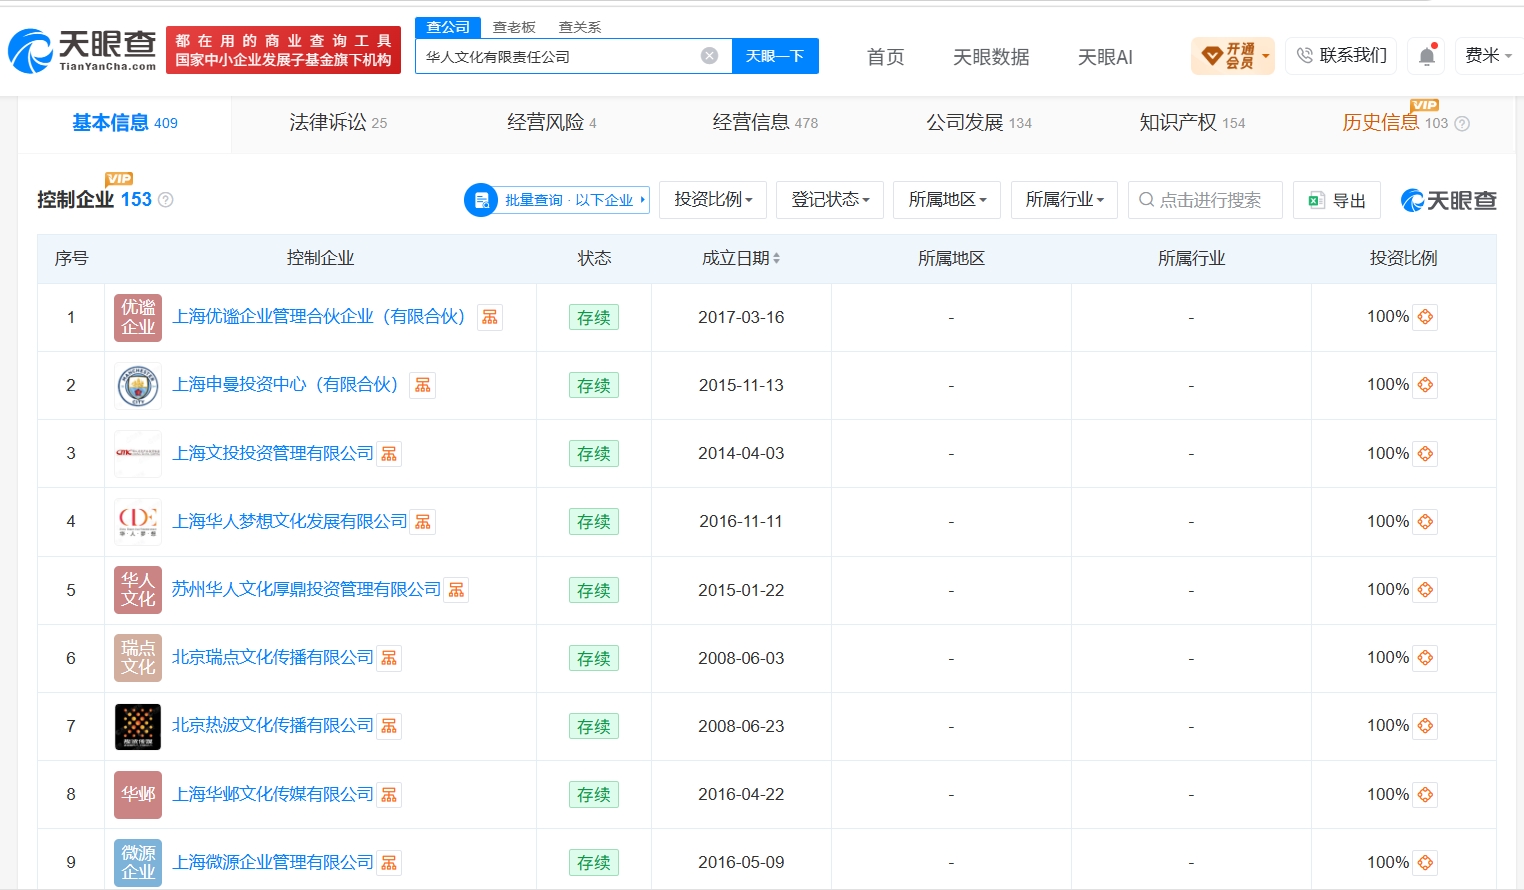Image resolution: width=1524 pixels, height=890 pixels.
Task: Open ownership chart icon for 上海文投投资管理有限公司
Action: (x=389, y=454)
